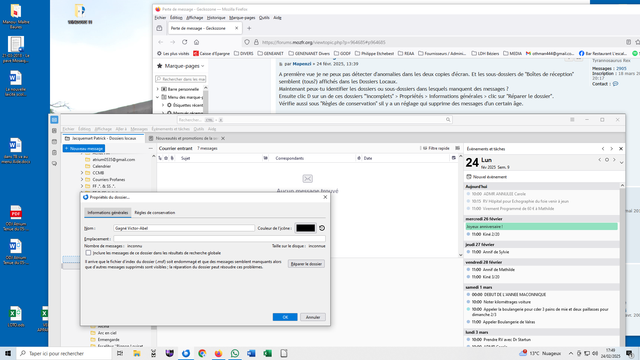
Task: Select Calendrier folder in tree
Action: (102, 166)
